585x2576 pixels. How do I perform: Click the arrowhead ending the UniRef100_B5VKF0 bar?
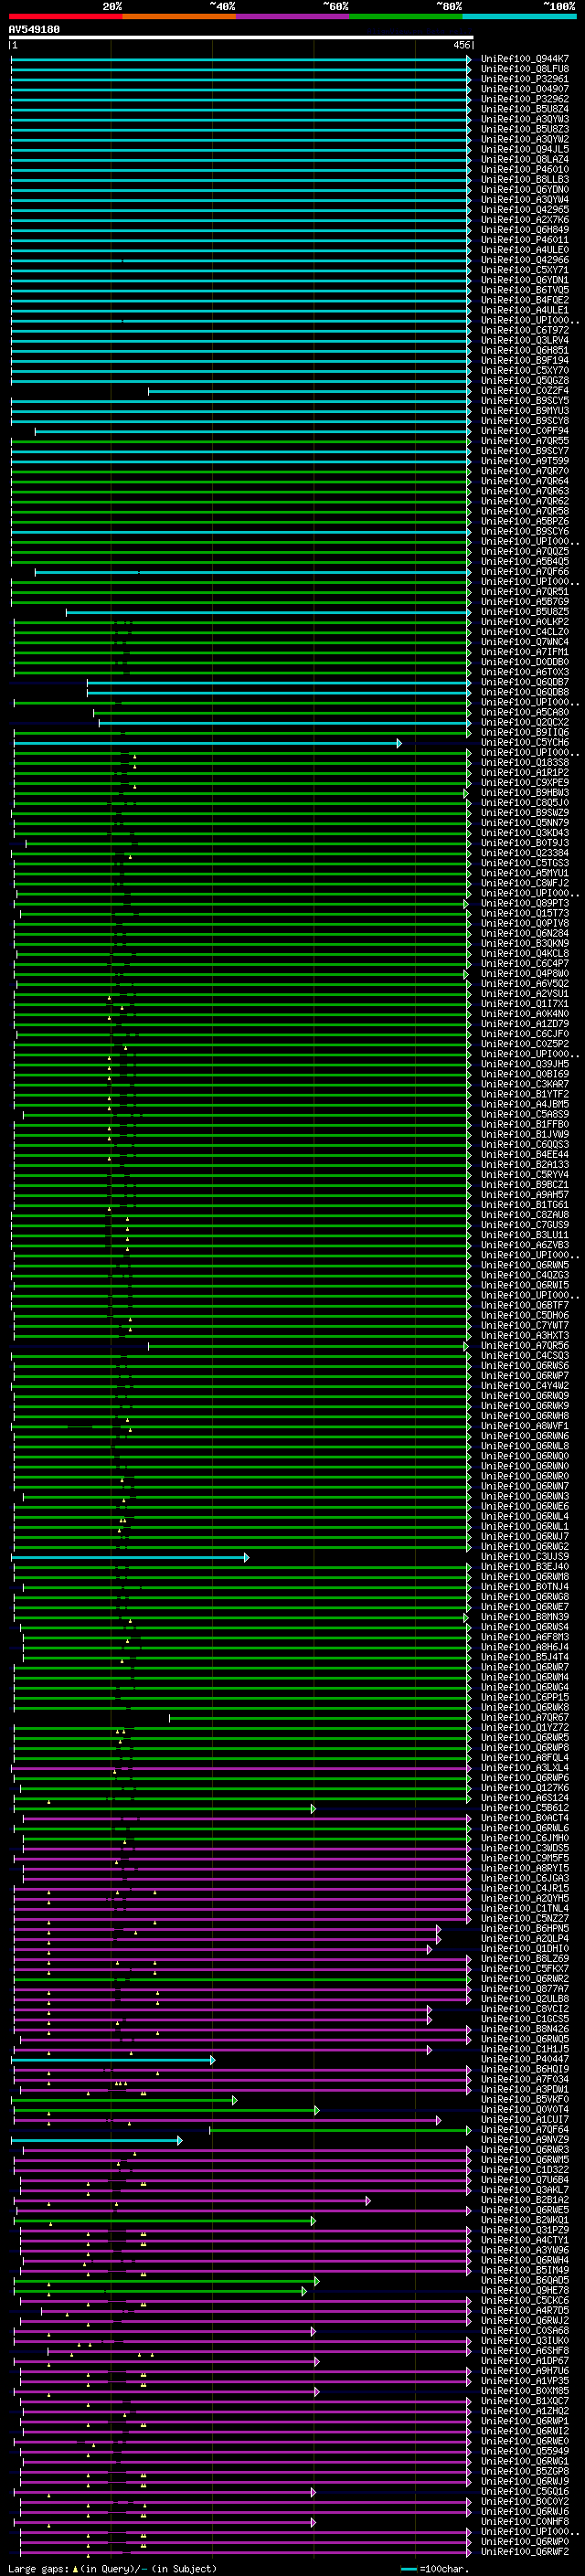[x=235, y=2100]
